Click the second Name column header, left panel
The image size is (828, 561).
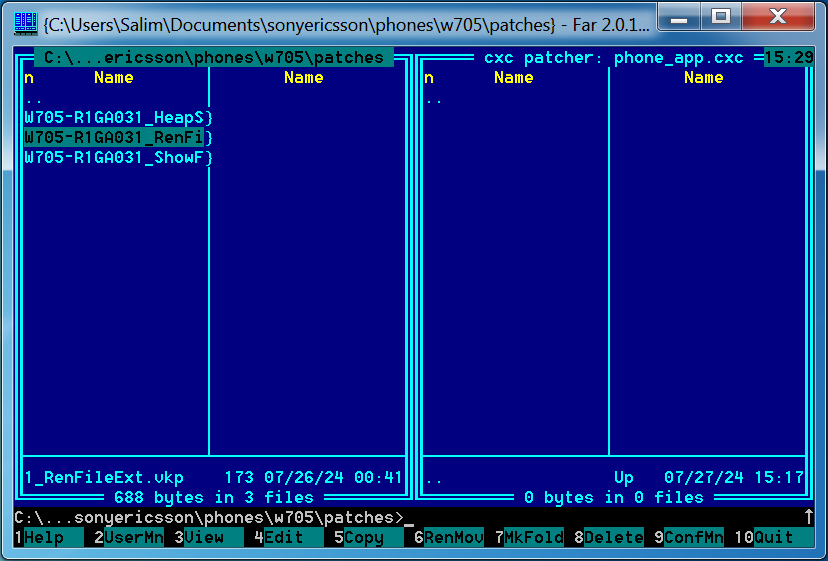304,78
